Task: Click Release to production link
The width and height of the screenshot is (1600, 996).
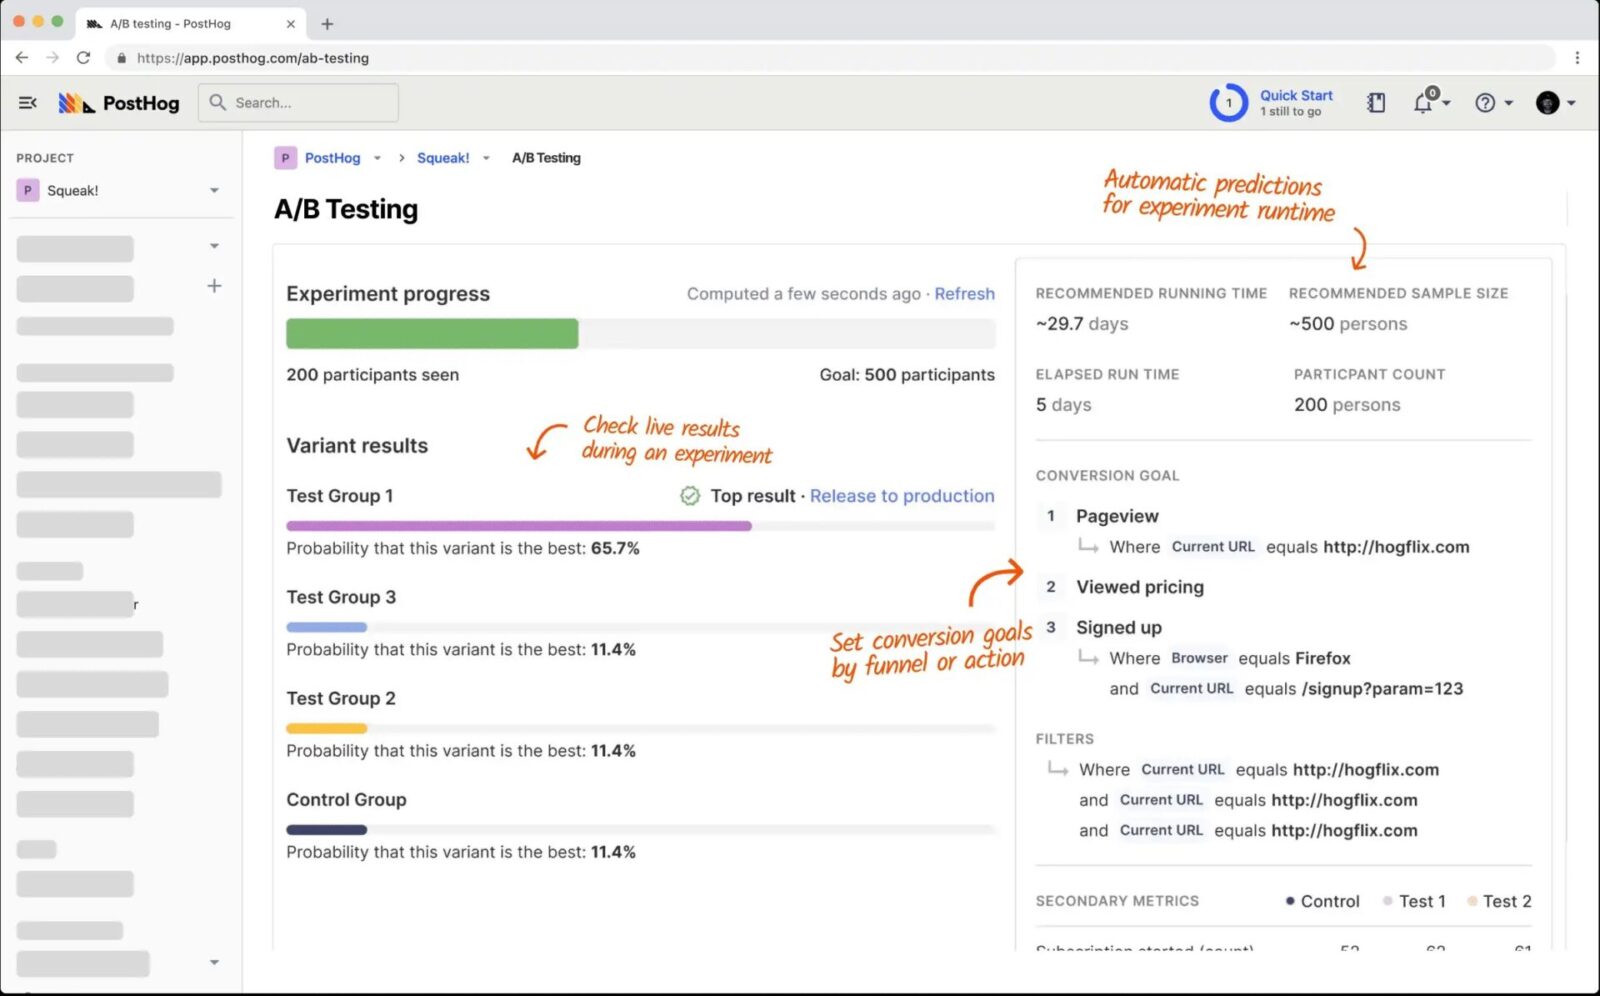Action: (901, 496)
